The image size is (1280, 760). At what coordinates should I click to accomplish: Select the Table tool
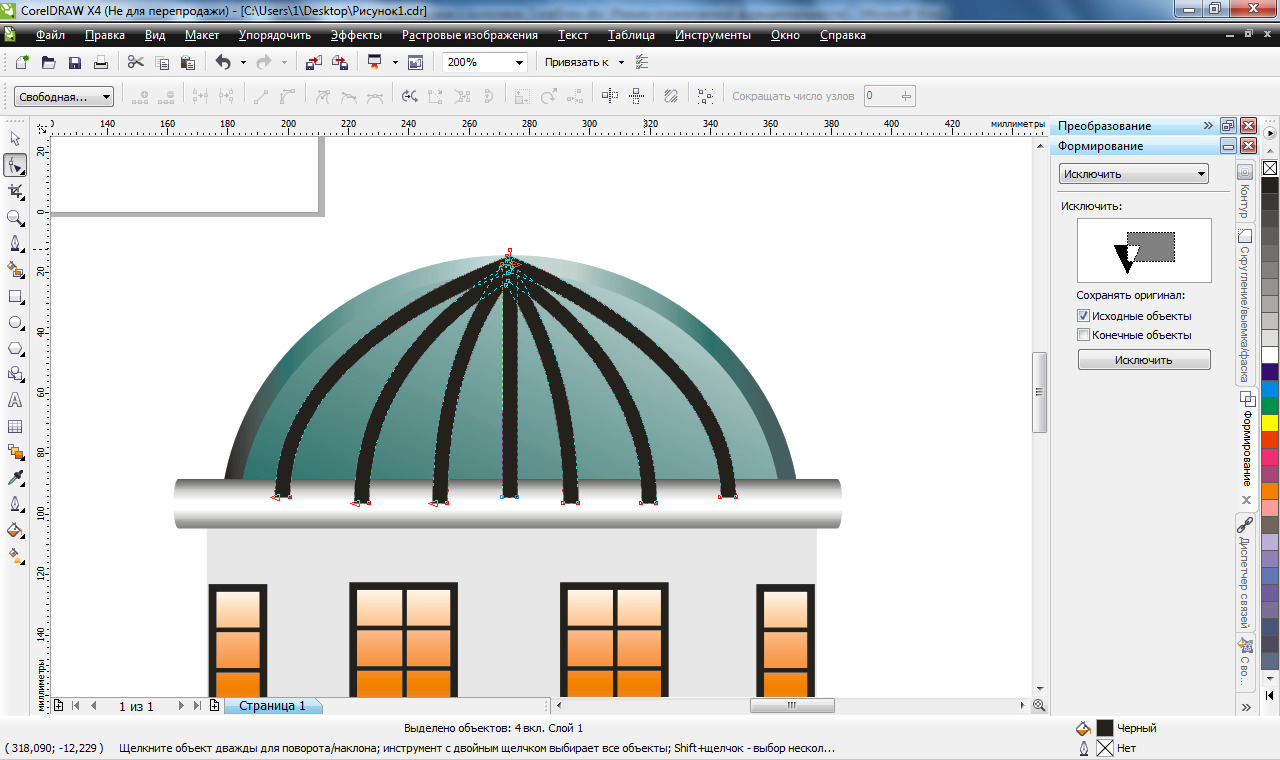click(15, 426)
